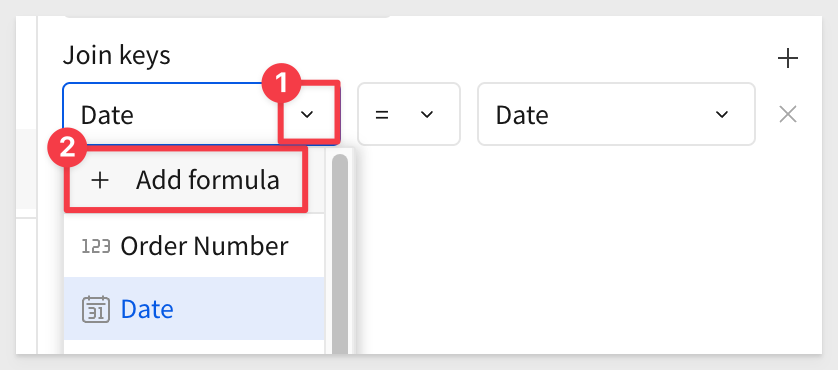
Task: Open the equals operator chevron
Action: pyautogui.click(x=426, y=114)
